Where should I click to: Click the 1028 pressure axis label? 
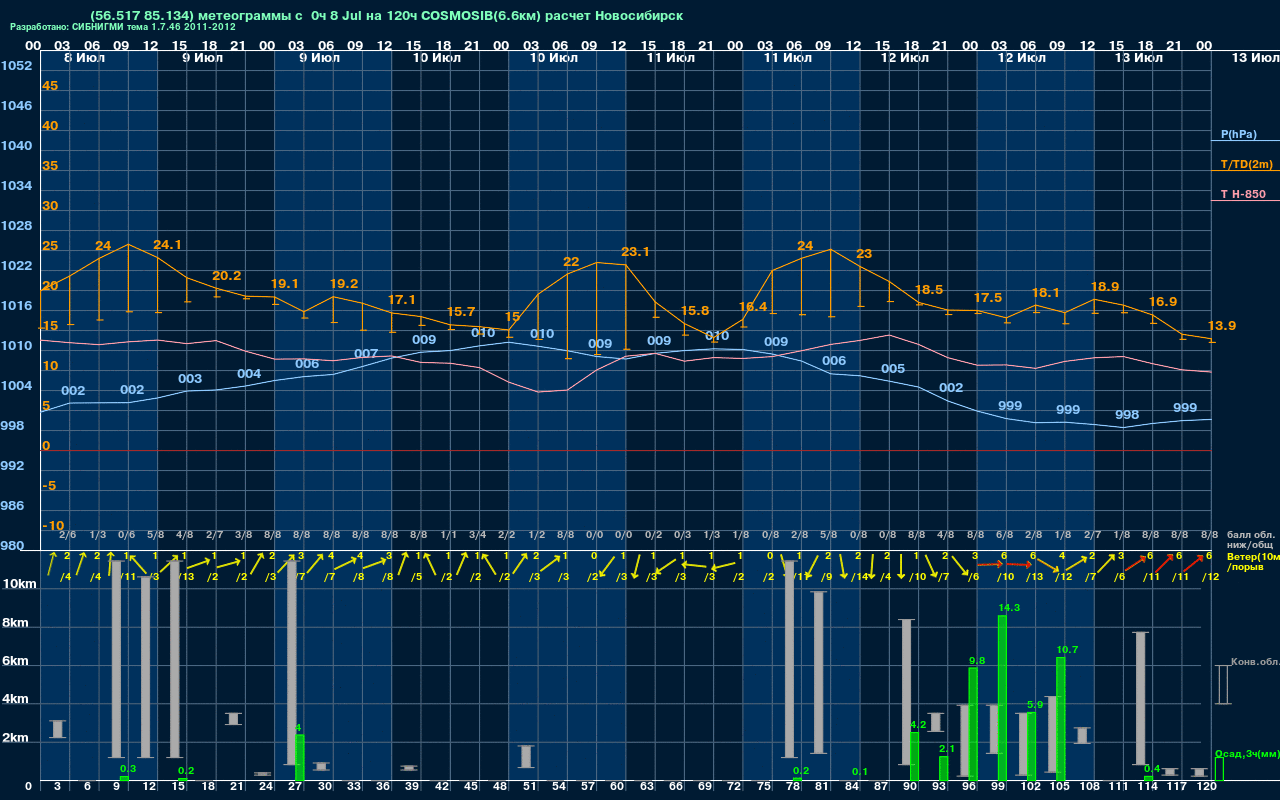[x=16, y=226]
